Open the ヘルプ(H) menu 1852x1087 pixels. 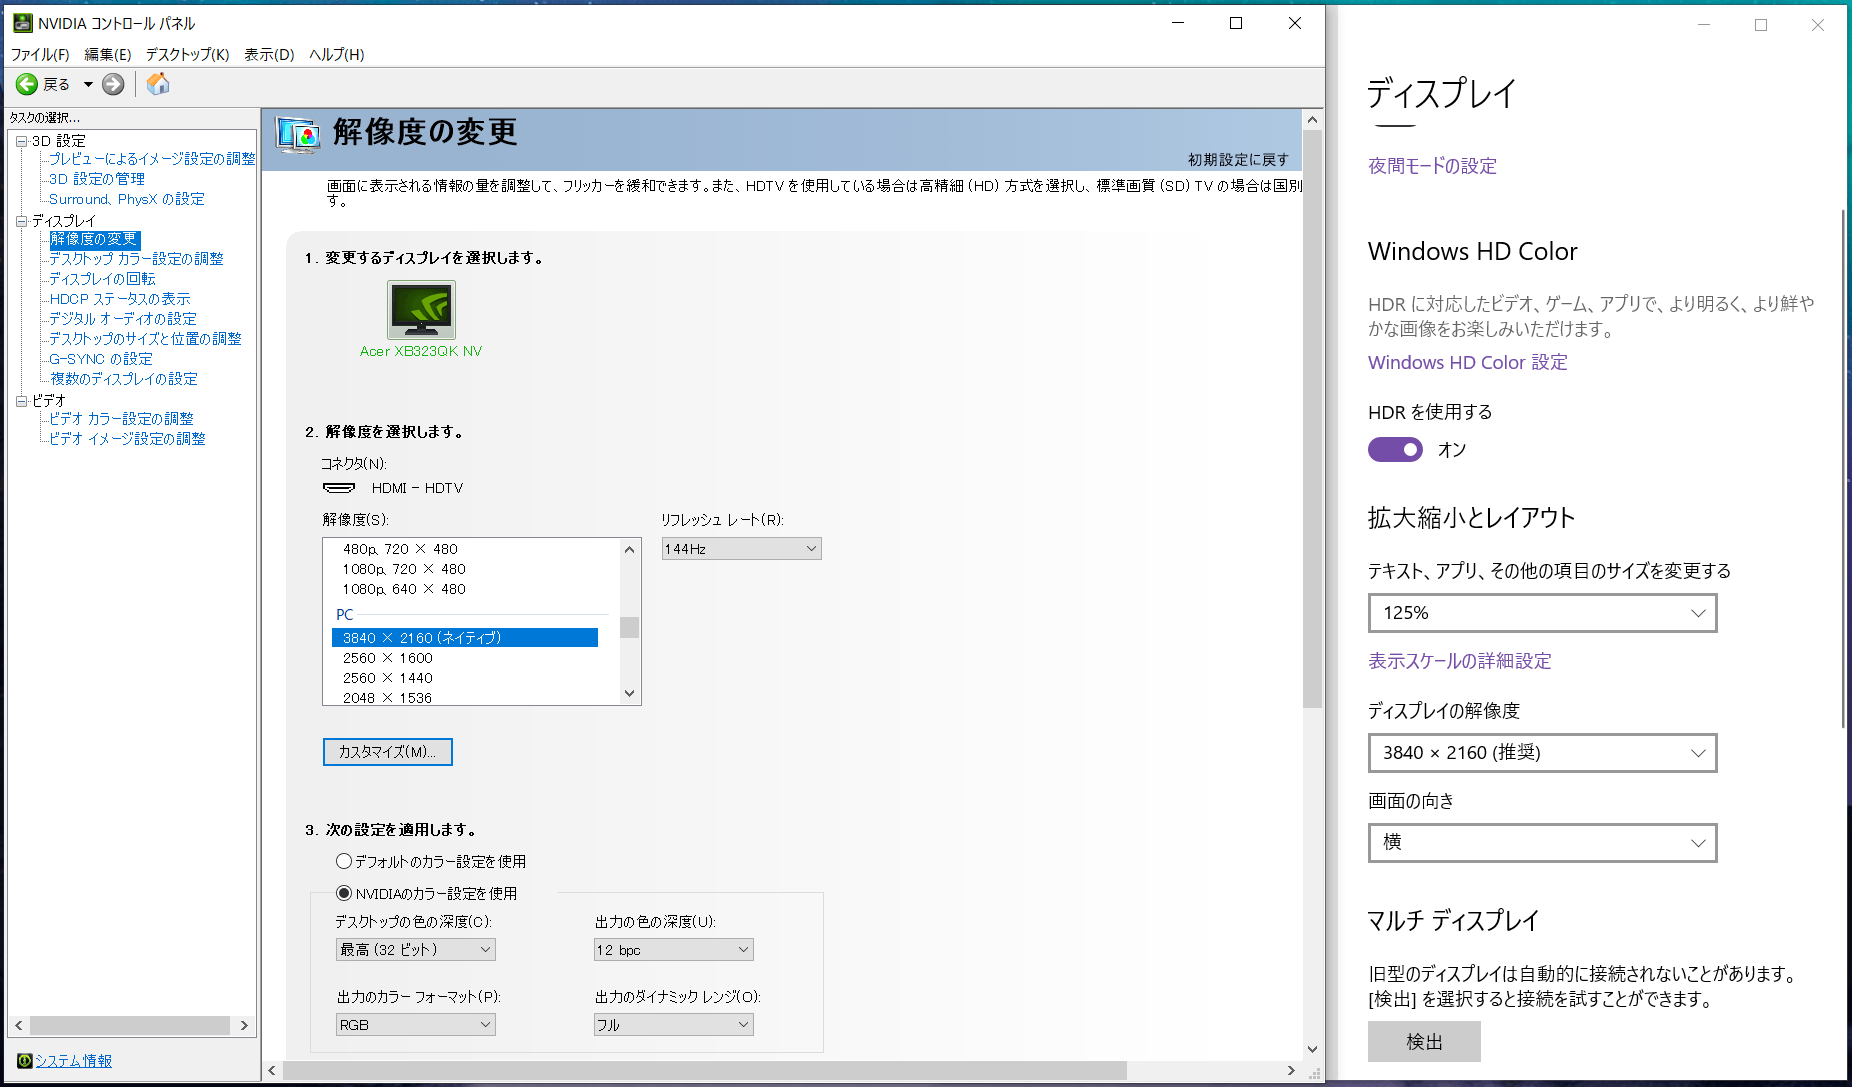[336, 54]
